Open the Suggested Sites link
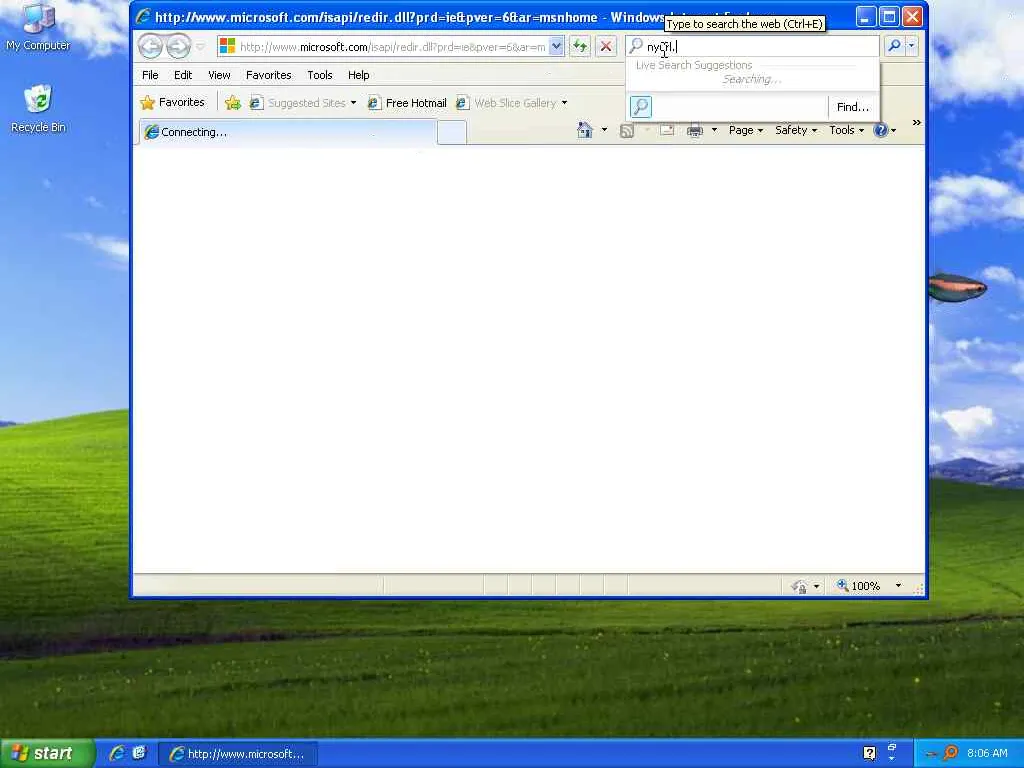 click(298, 103)
